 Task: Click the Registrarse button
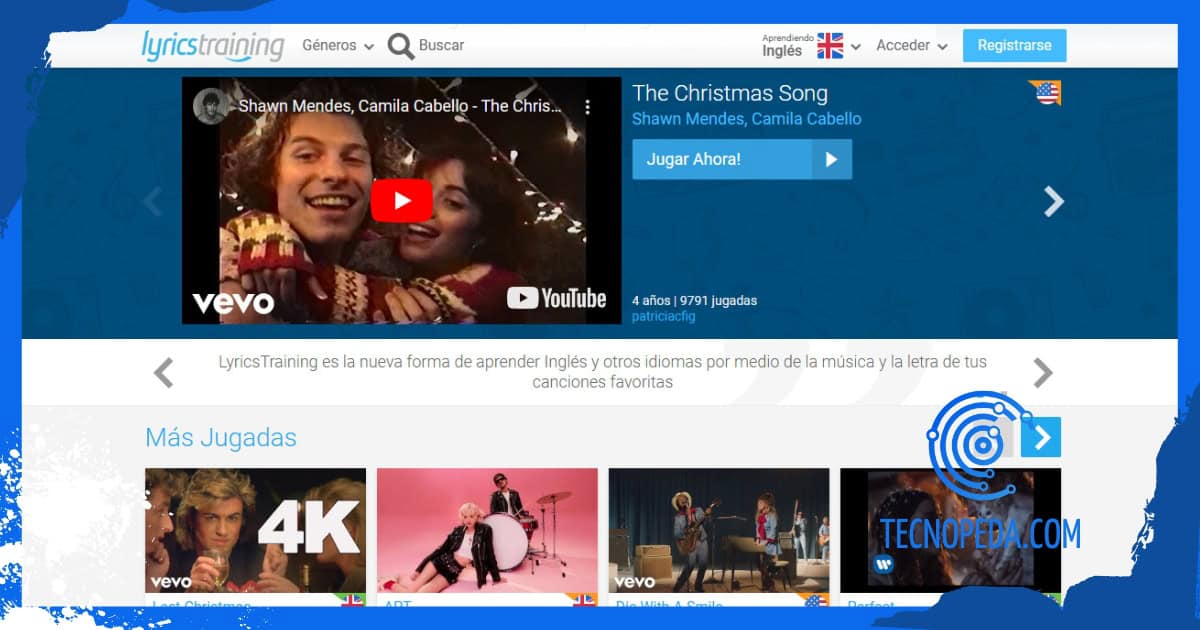pos(1014,45)
